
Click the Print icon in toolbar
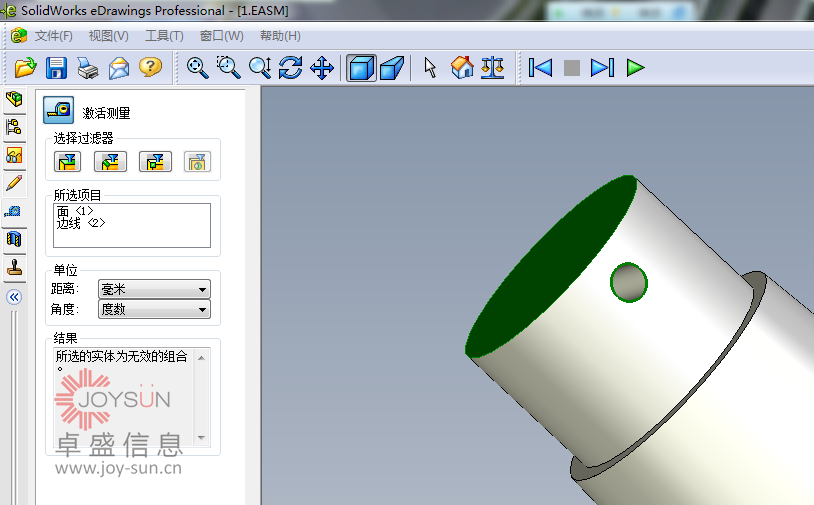click(x=88, y=67)
